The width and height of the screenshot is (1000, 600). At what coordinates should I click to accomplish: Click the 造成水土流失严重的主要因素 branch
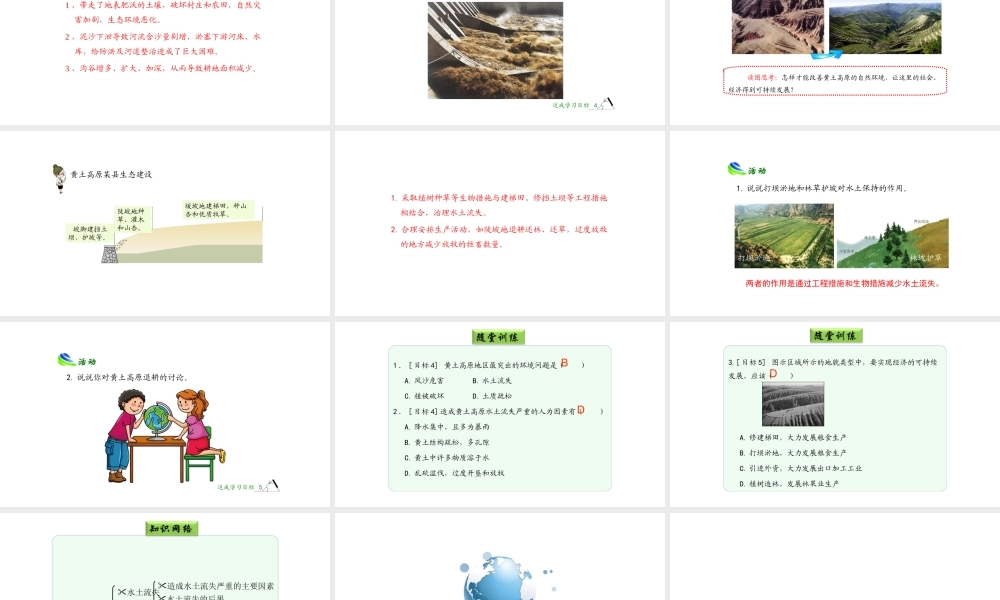click(x=217, y=586)
